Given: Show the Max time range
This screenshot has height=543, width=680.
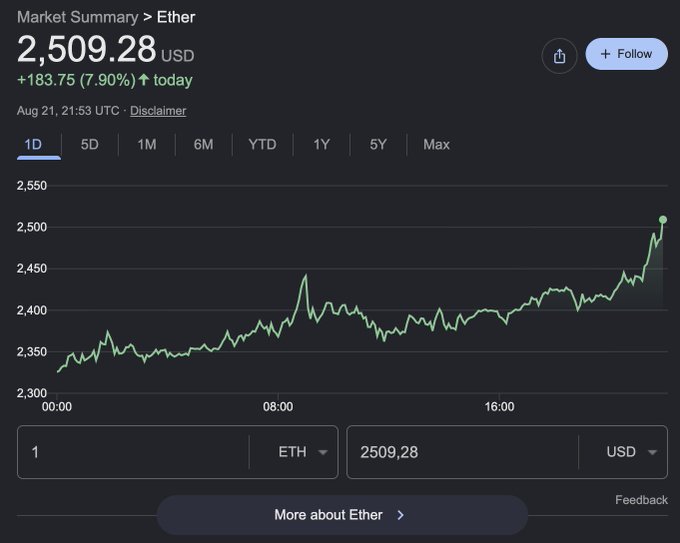Looking at the screenshot, I should [x=436, y=144].
